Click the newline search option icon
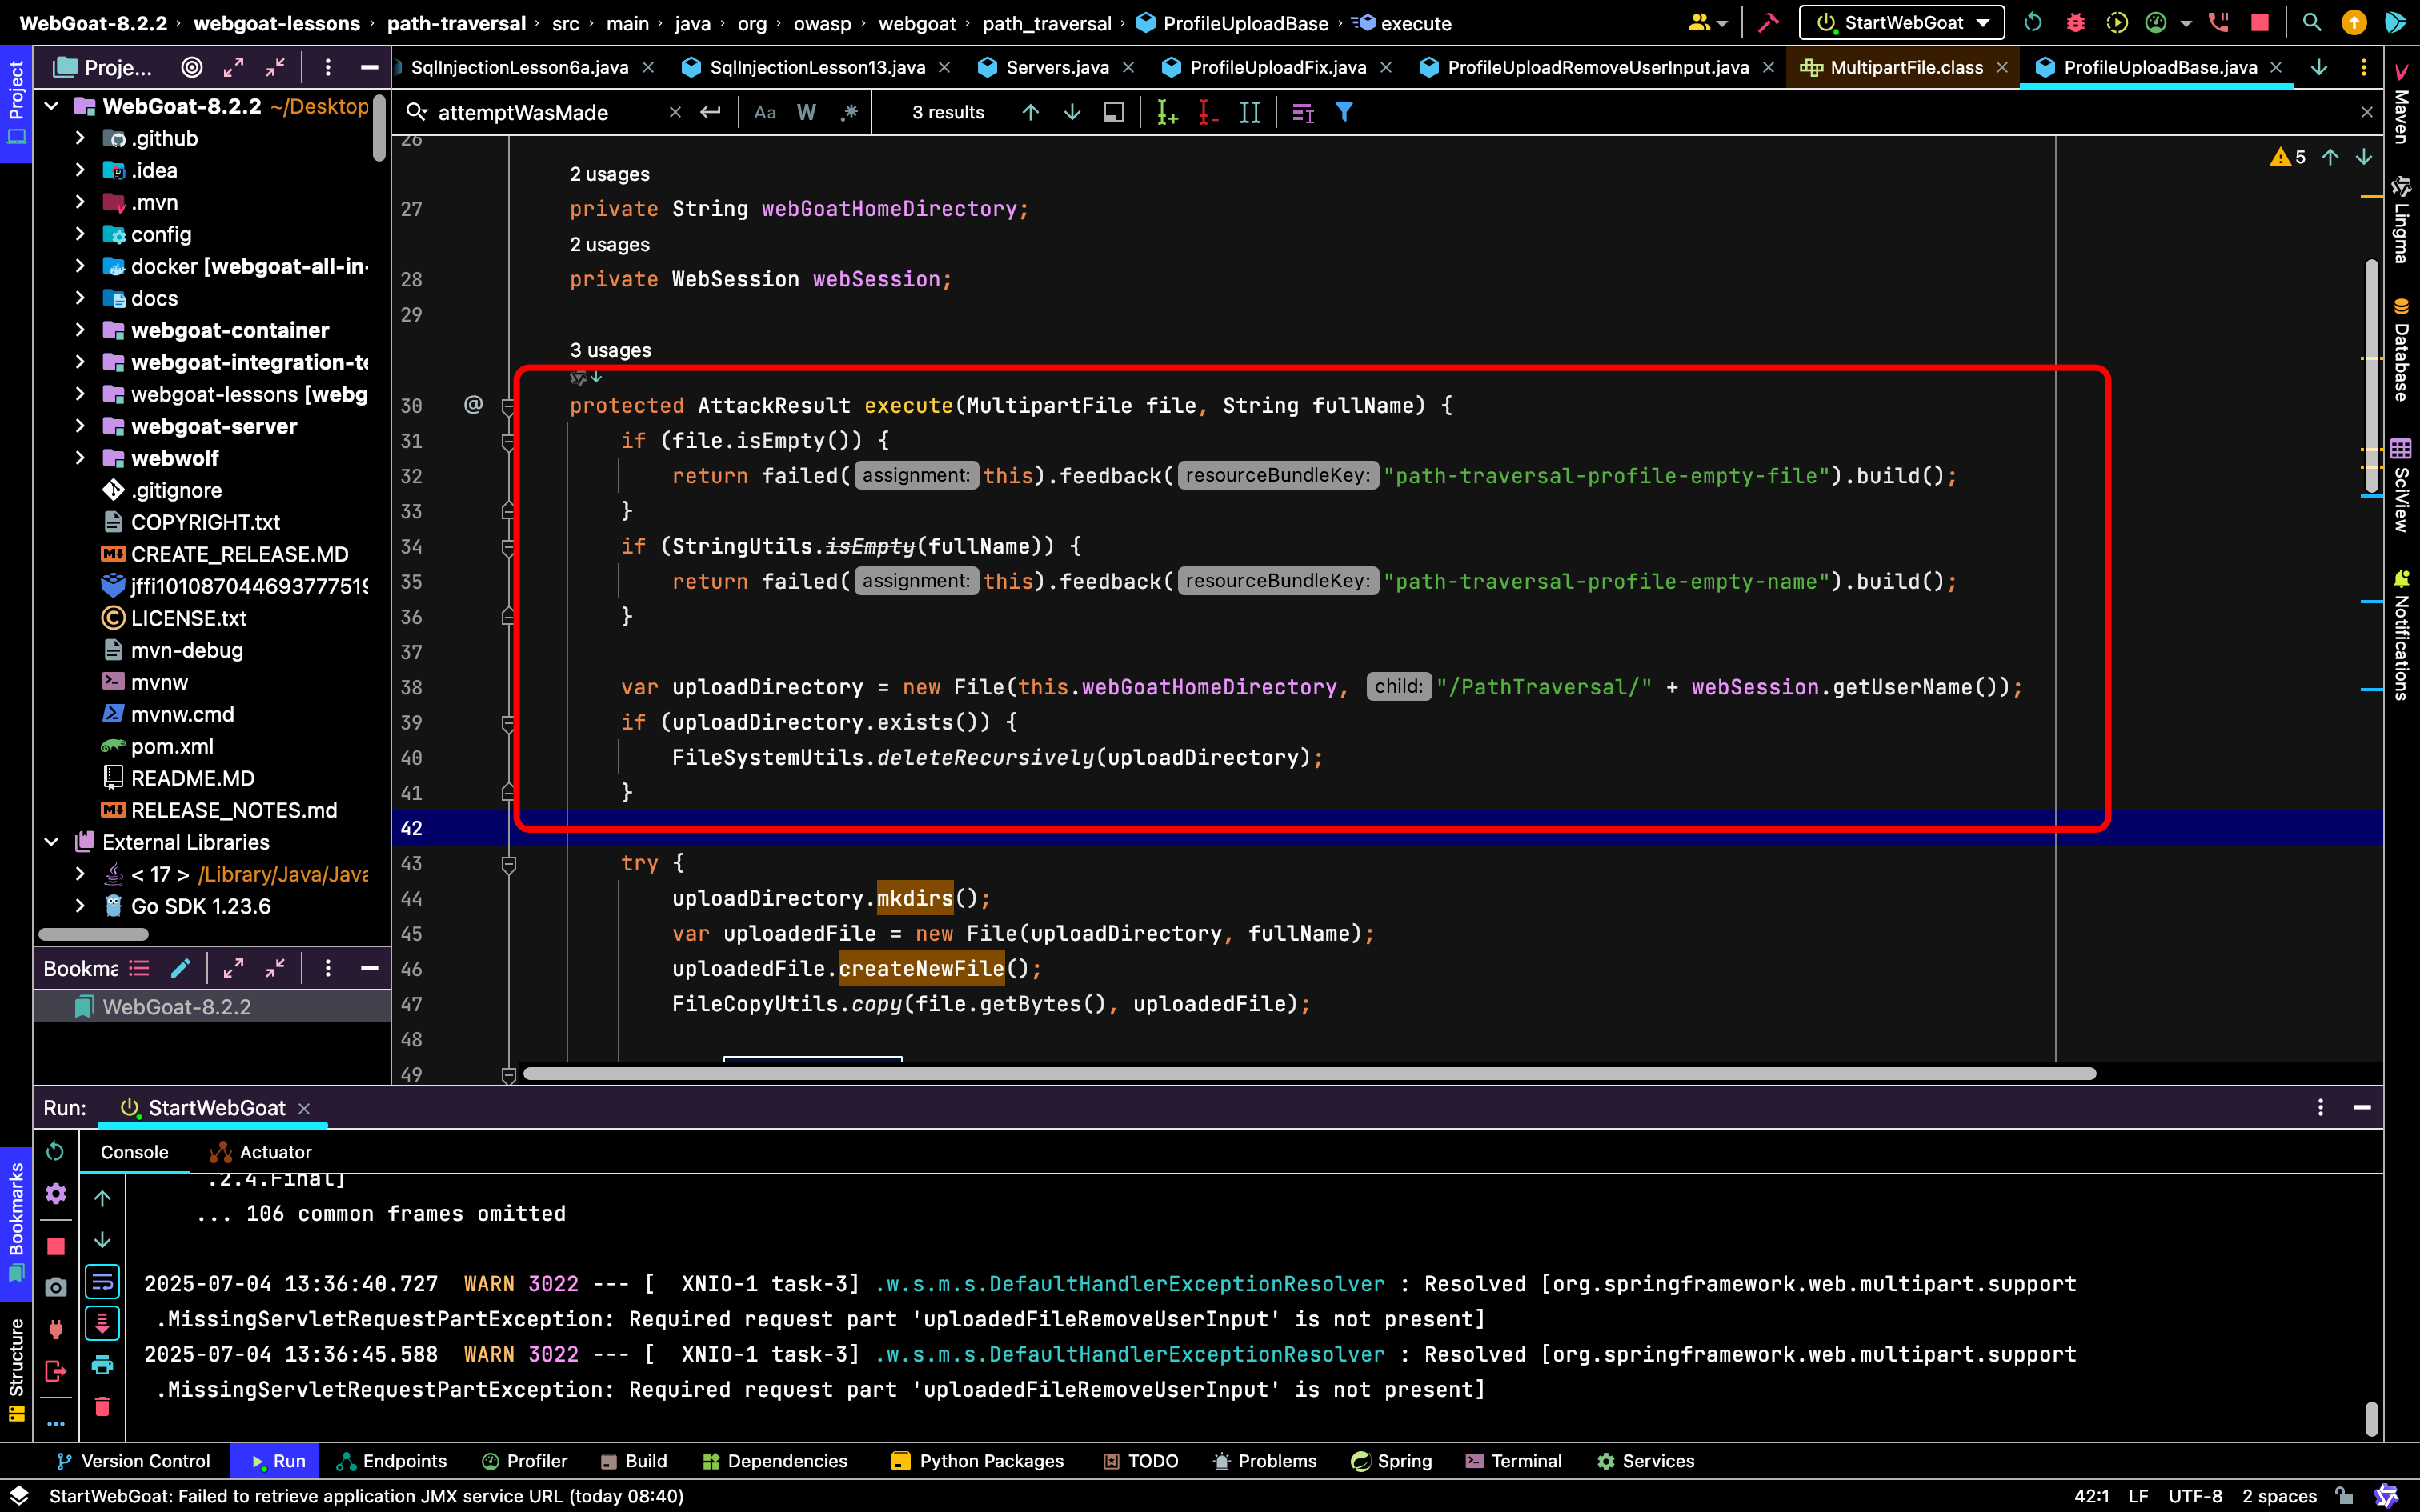This screenshot has width=2420, height=1512. pyautogui.click(x=710, y=112)
